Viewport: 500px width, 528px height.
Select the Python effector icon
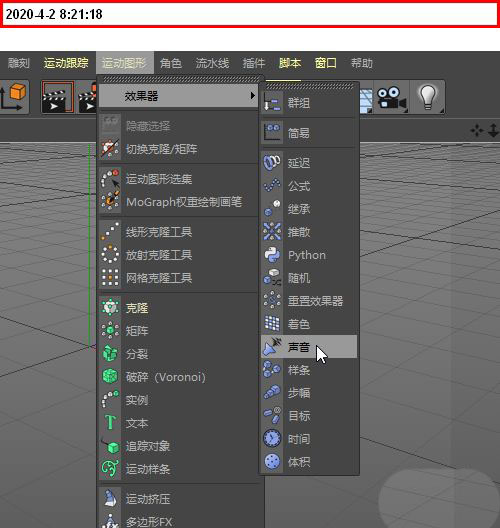click(x=272, y=255)
